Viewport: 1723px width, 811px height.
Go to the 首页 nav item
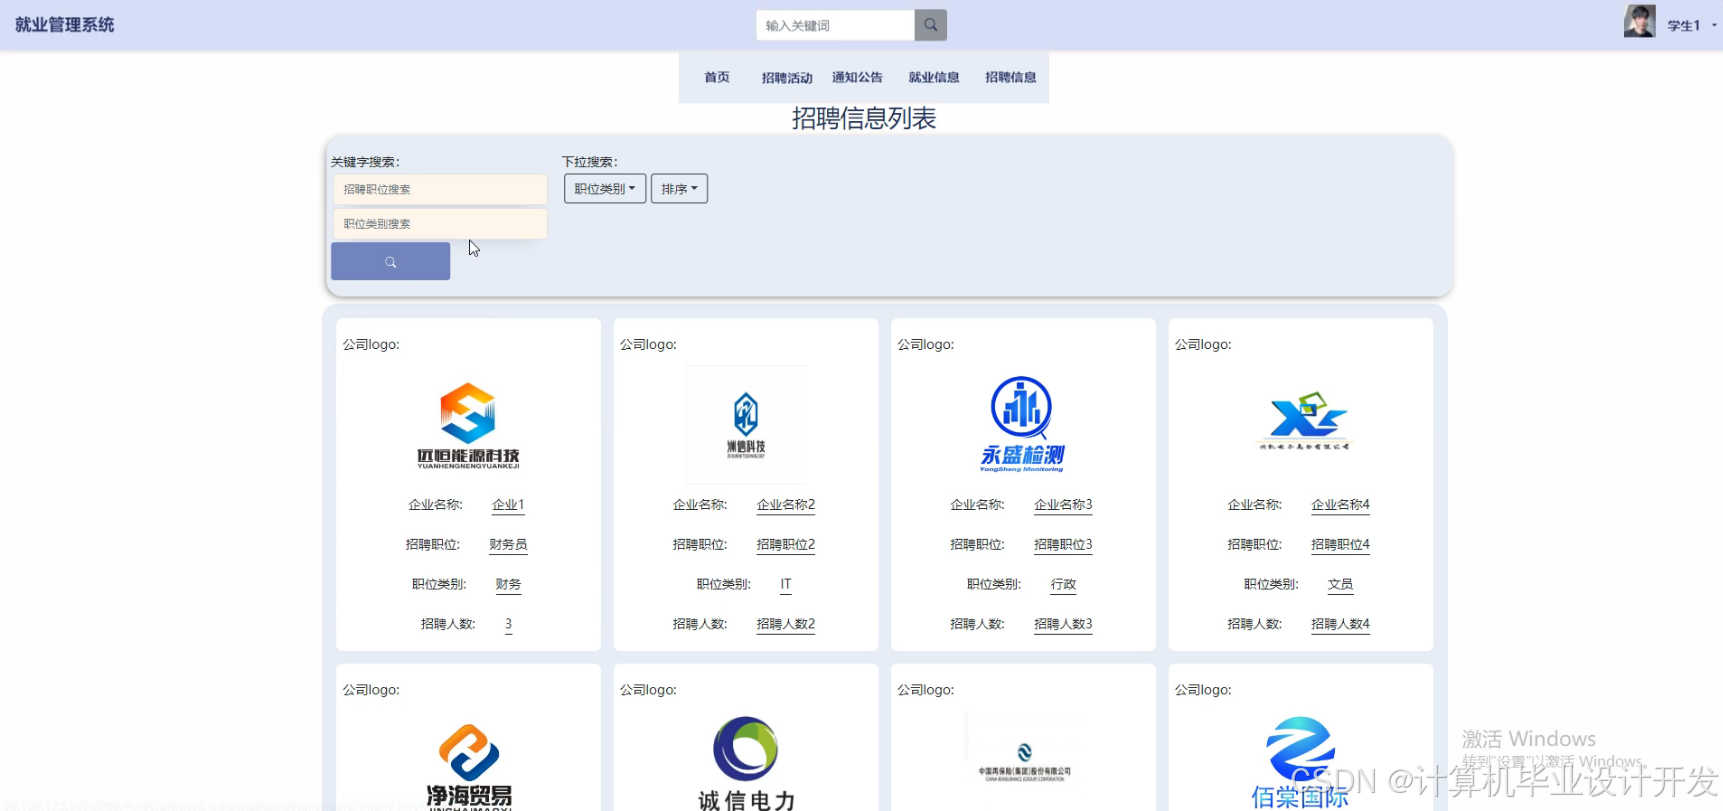717,77
